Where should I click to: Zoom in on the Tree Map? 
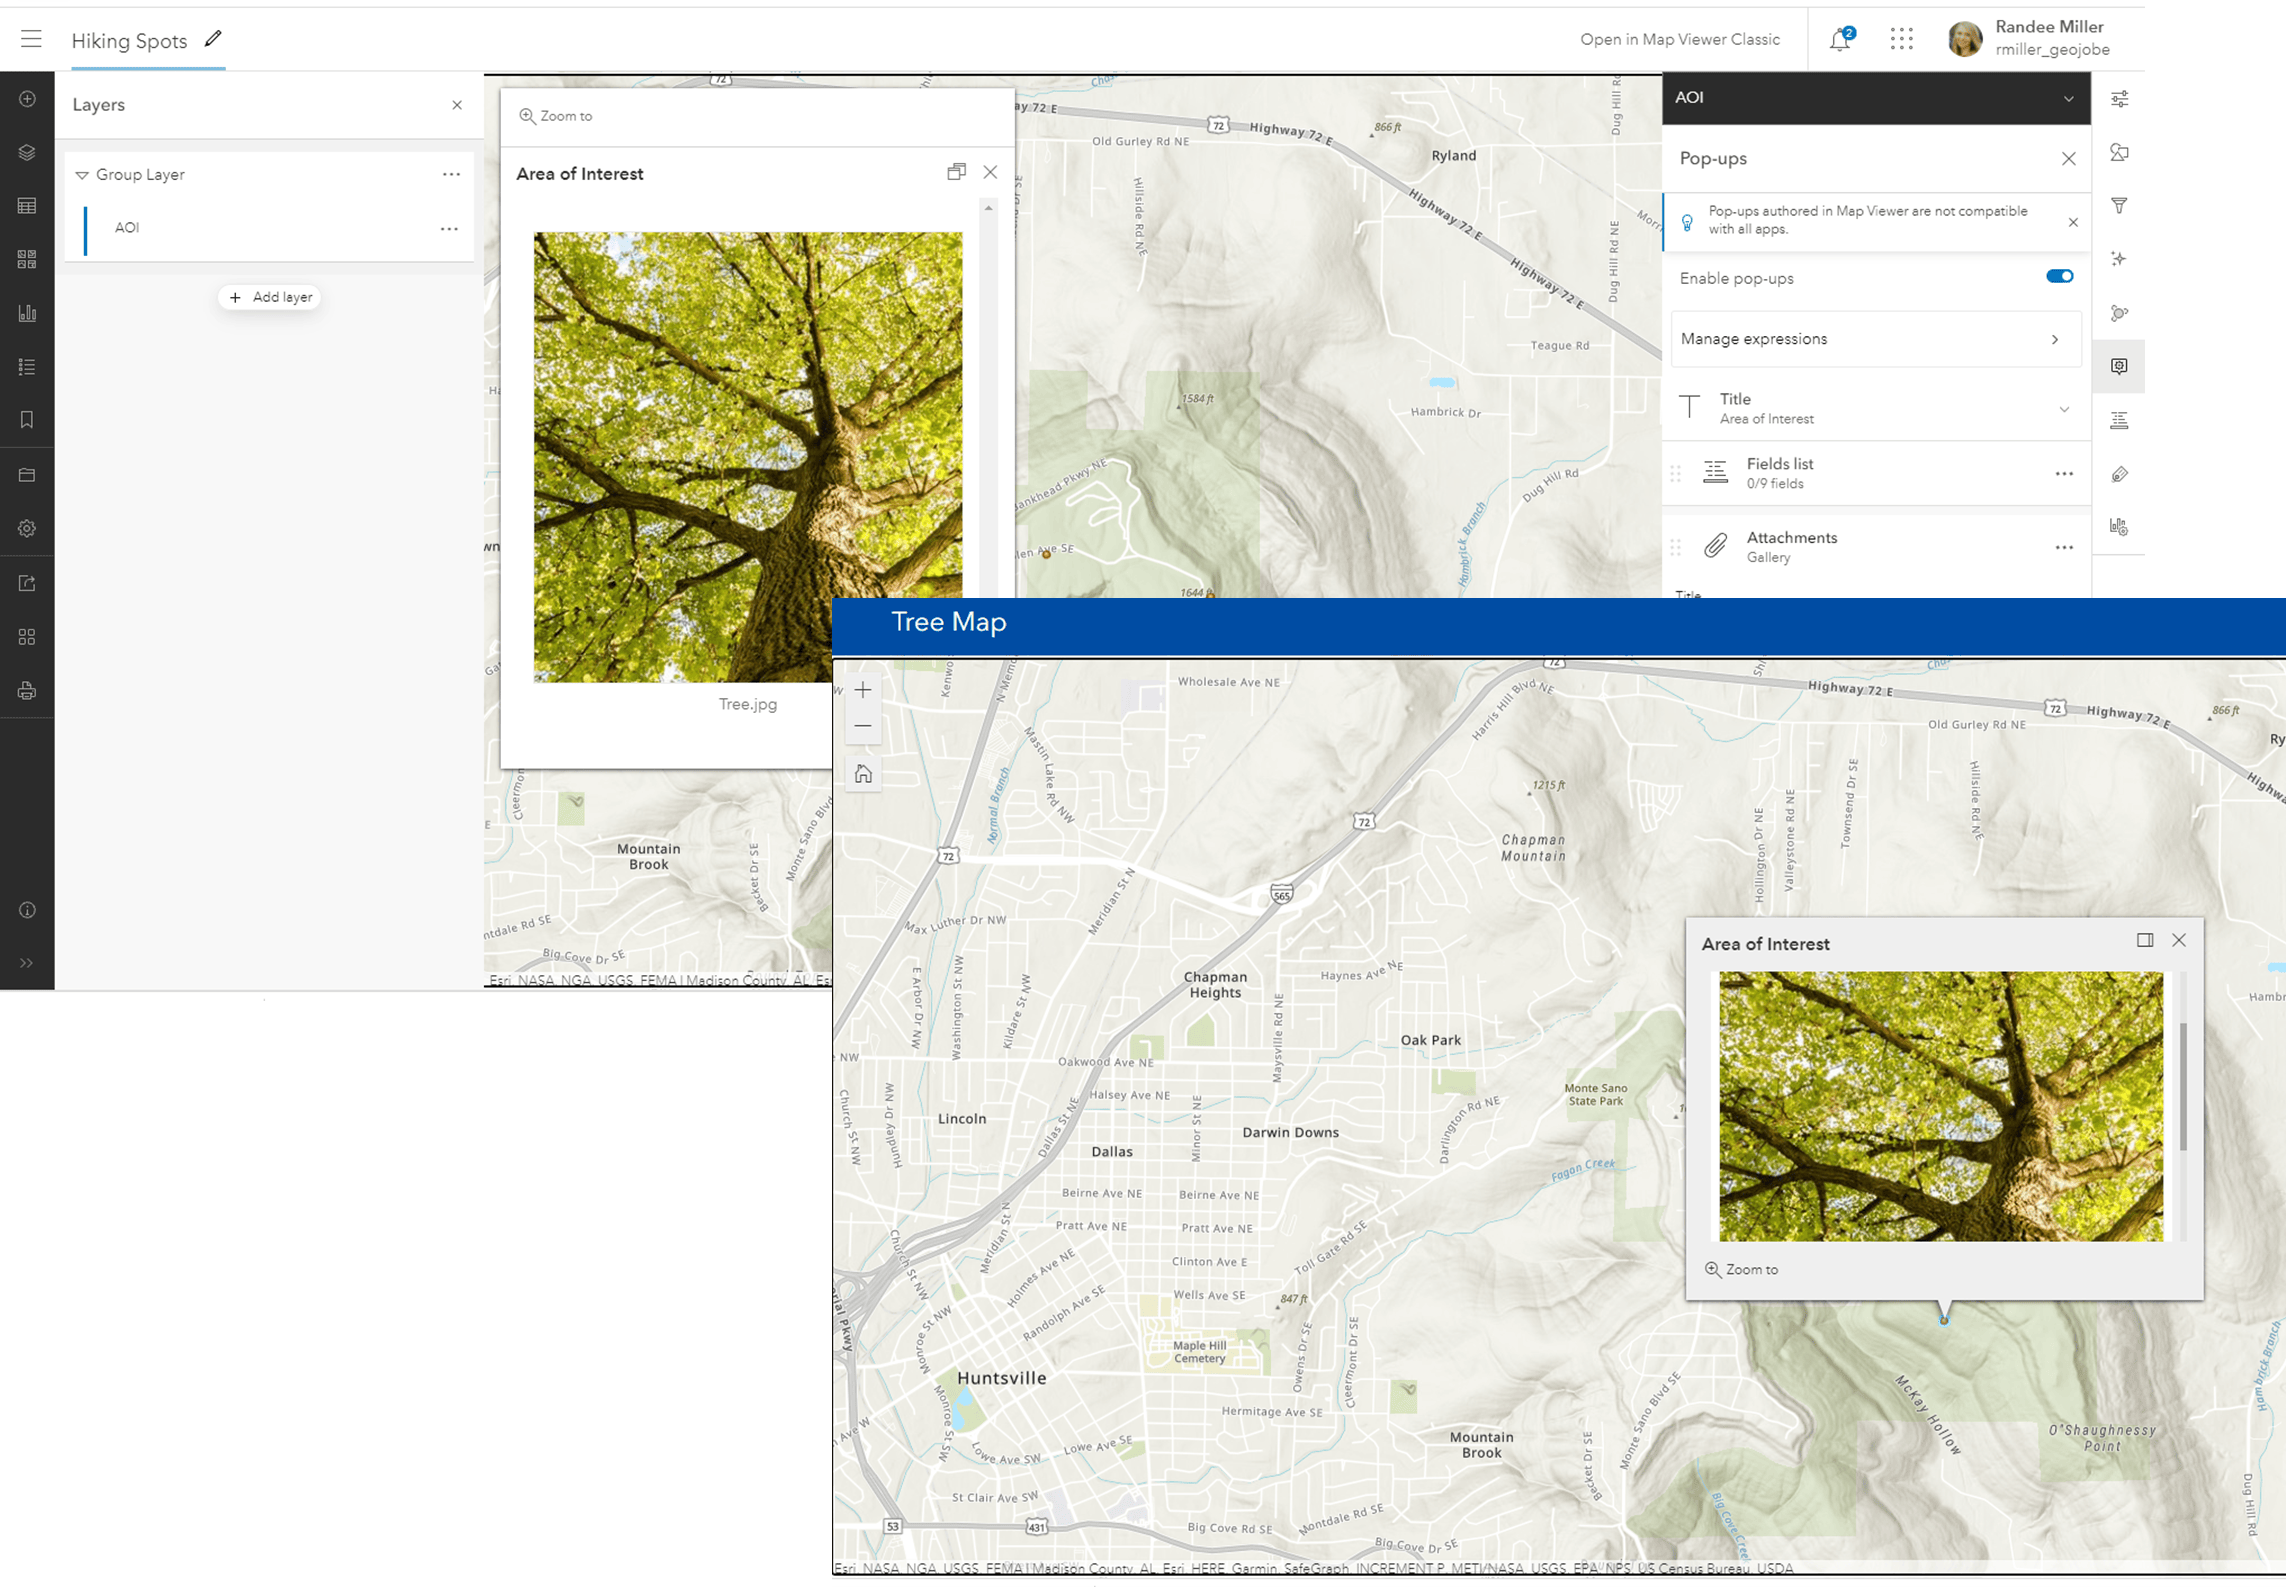[863, 690]
